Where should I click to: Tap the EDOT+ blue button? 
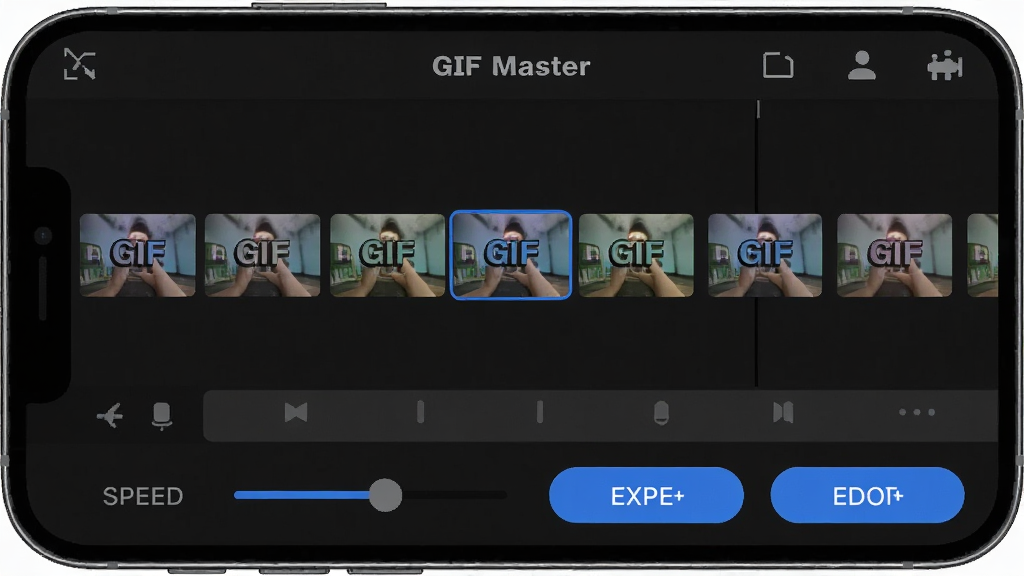[867, 495]
